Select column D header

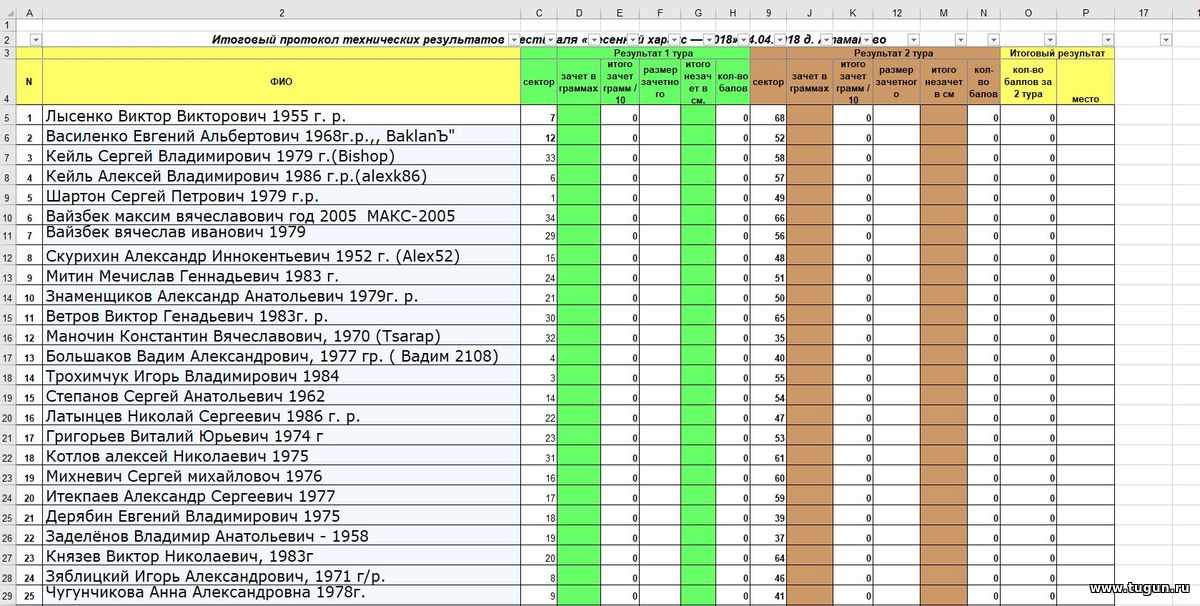coord(579,12)
